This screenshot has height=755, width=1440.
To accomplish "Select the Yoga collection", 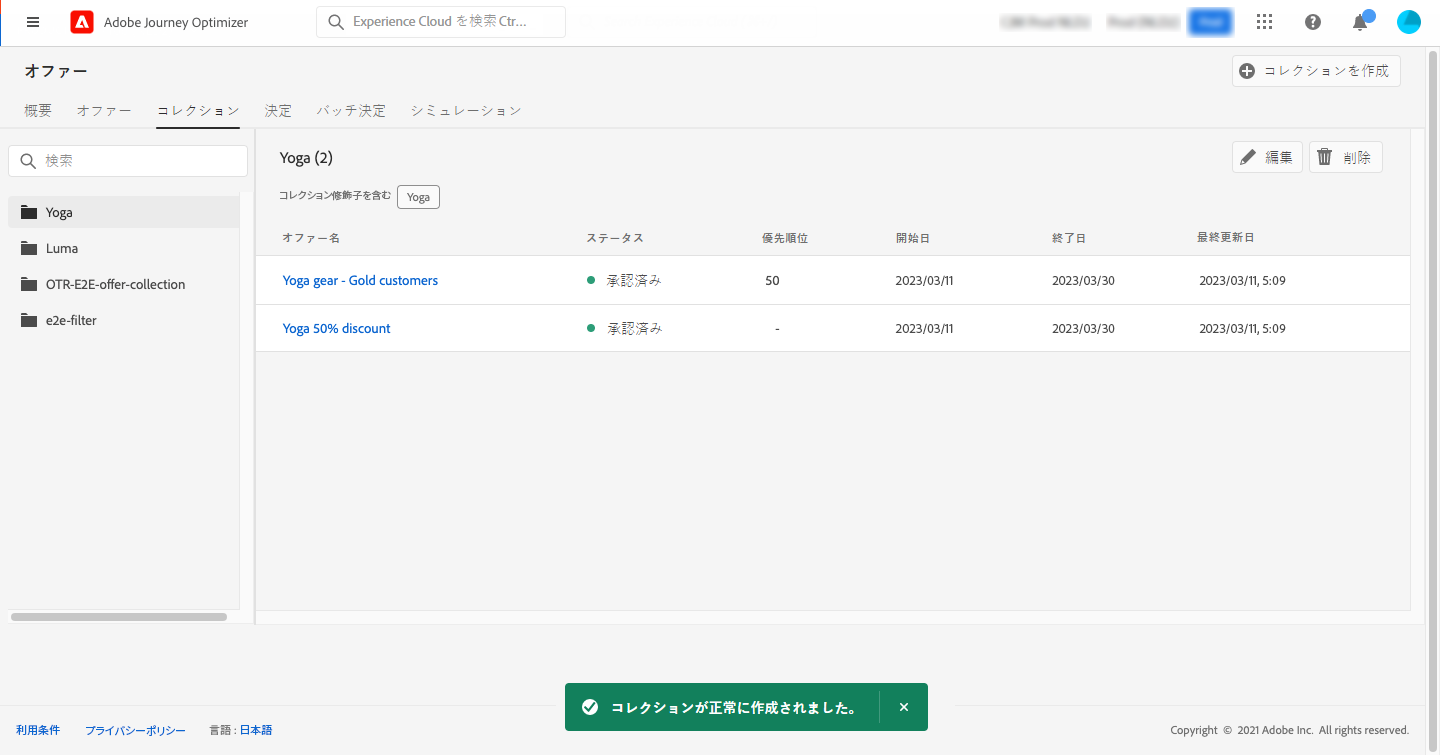I will point(123,212).
